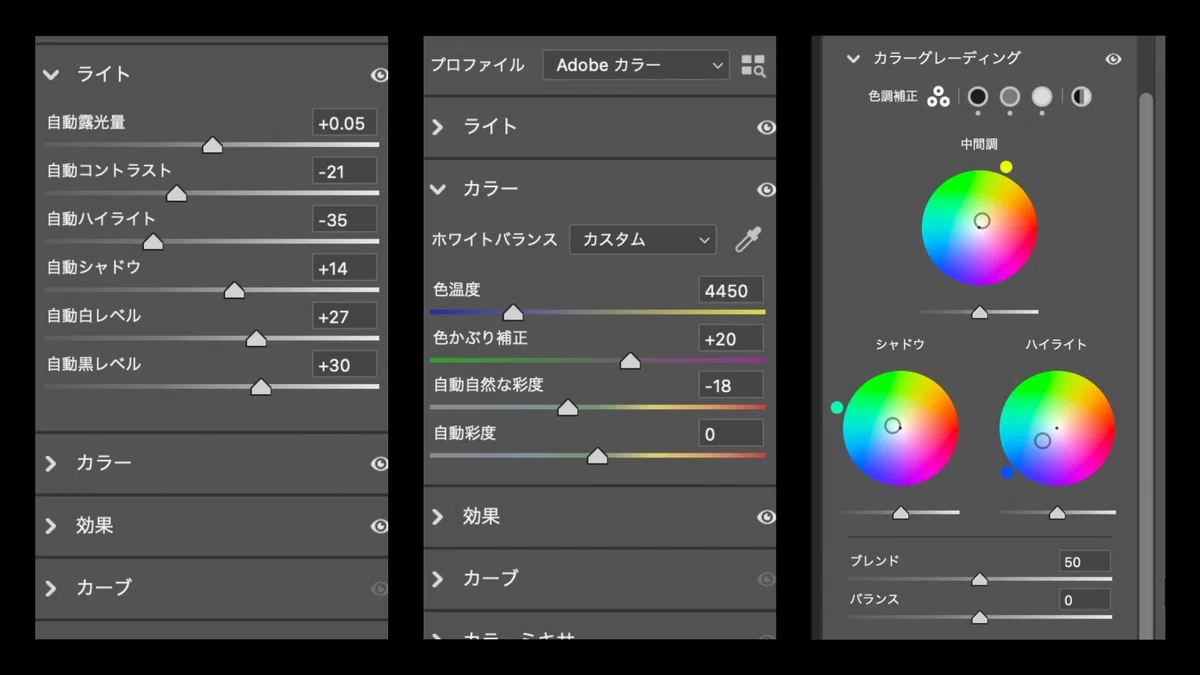Click the 色温度 value field 4450
The image size is (1200, 675).
tap(731, 291)
